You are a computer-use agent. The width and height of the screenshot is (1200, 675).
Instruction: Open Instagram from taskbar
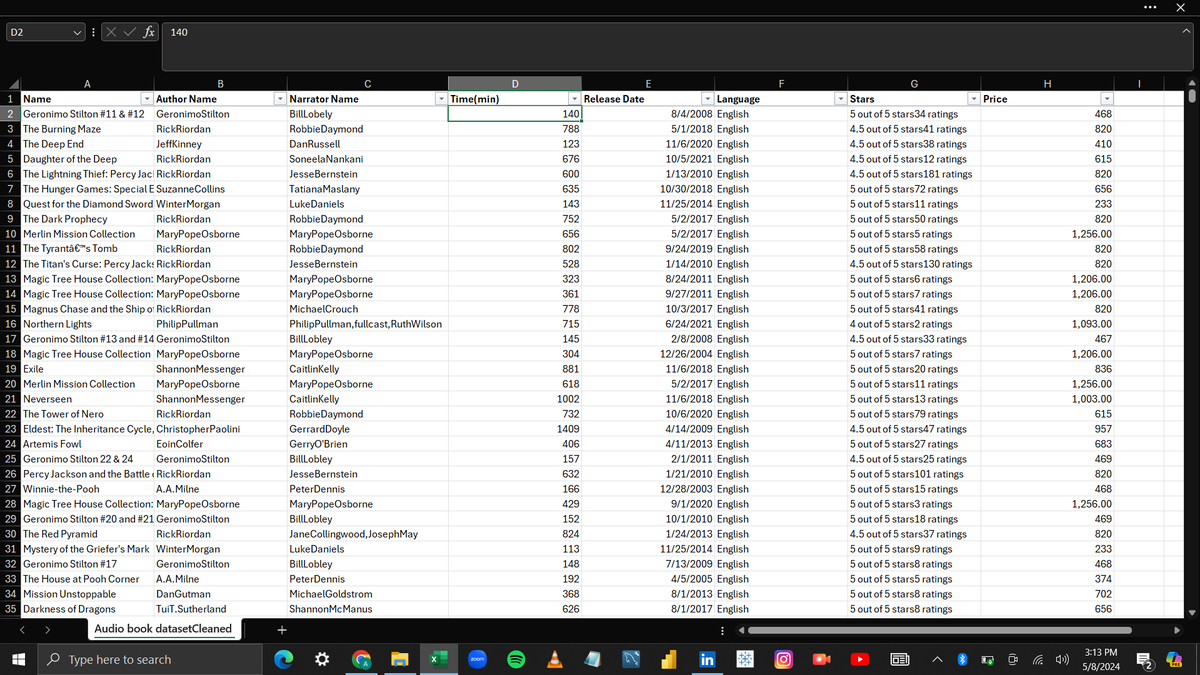click(x=784, y=660)
